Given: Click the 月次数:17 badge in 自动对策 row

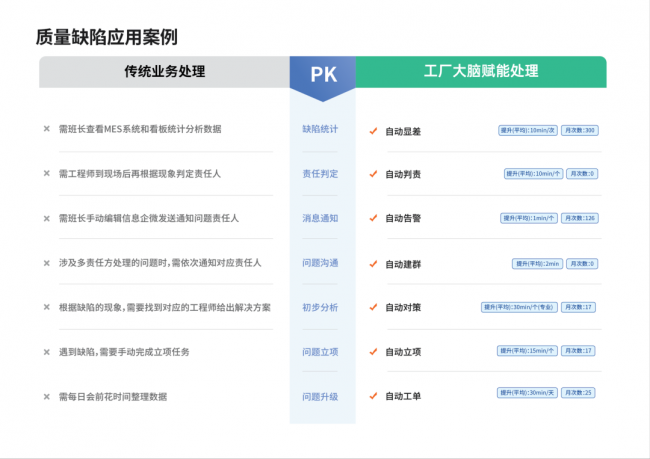Looking at the screenshot, I should (578, 307).
